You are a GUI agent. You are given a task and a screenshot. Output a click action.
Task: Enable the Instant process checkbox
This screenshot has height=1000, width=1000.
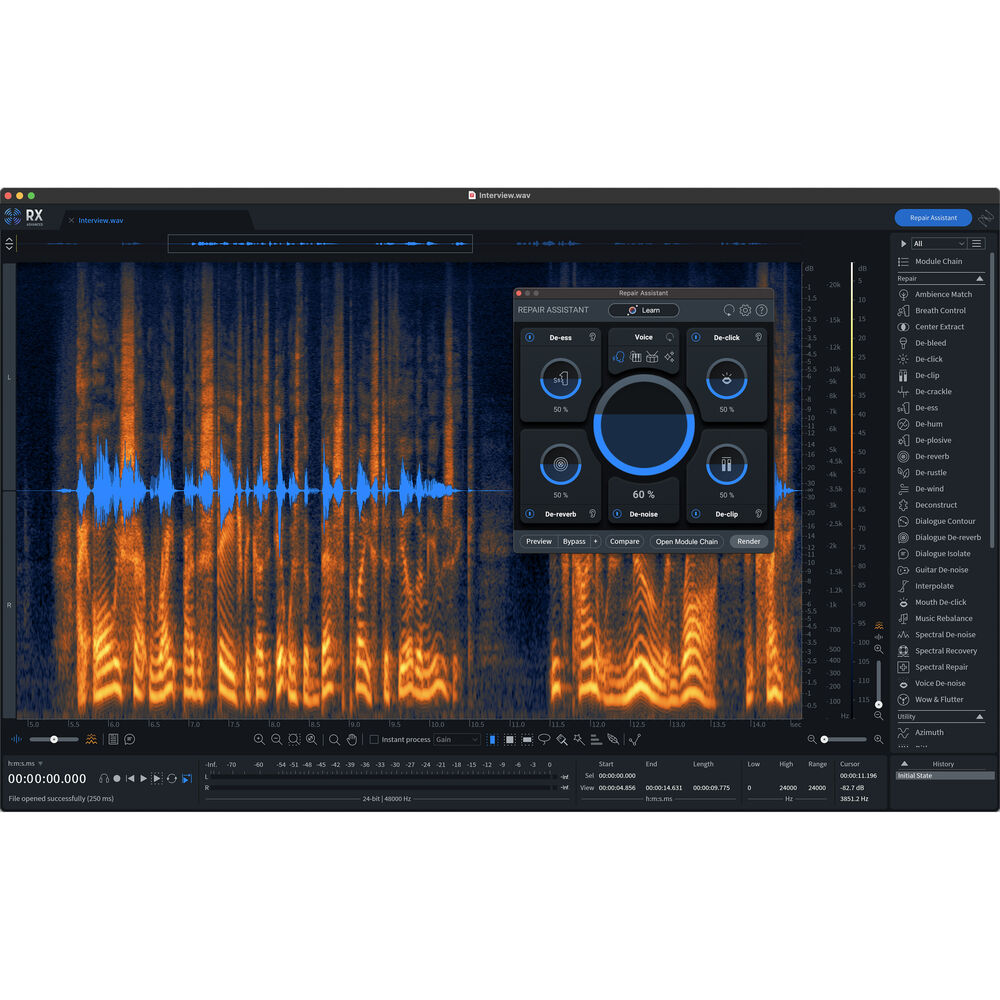coord(374,740)
